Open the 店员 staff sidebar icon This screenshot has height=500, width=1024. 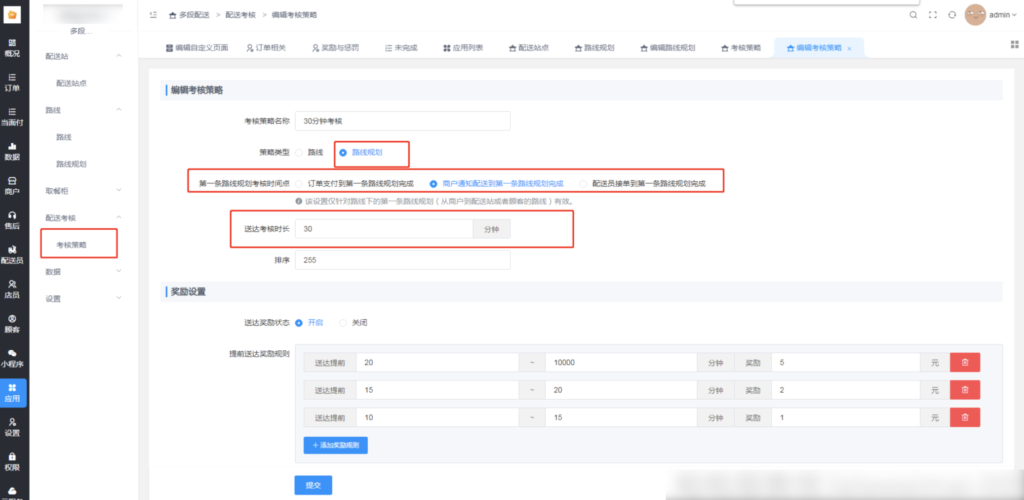pyautogui.click(x=12, y=290)
